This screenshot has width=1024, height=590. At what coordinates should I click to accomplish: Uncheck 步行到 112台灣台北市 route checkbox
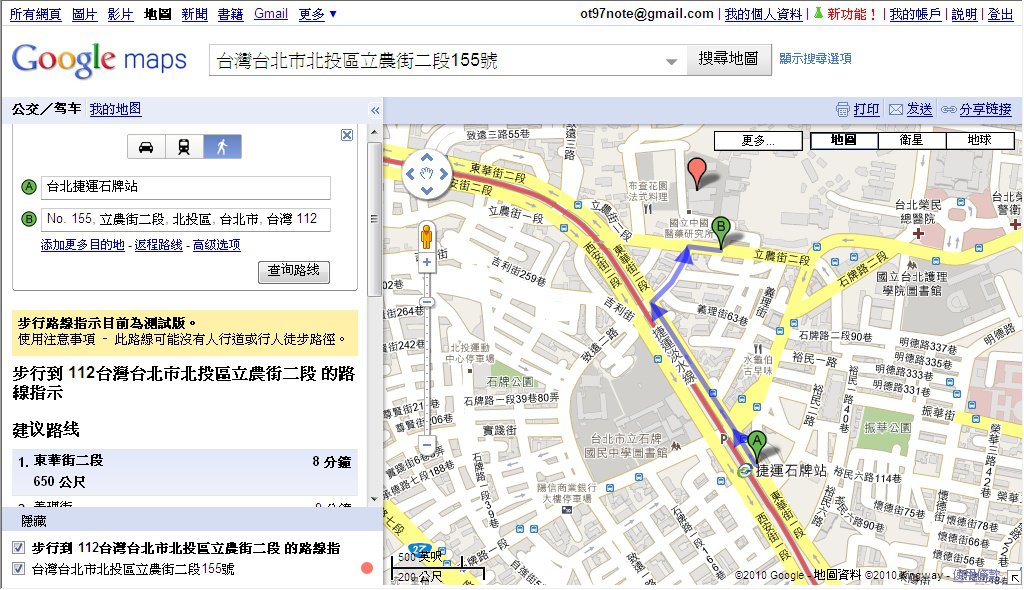tap(18, 548)
